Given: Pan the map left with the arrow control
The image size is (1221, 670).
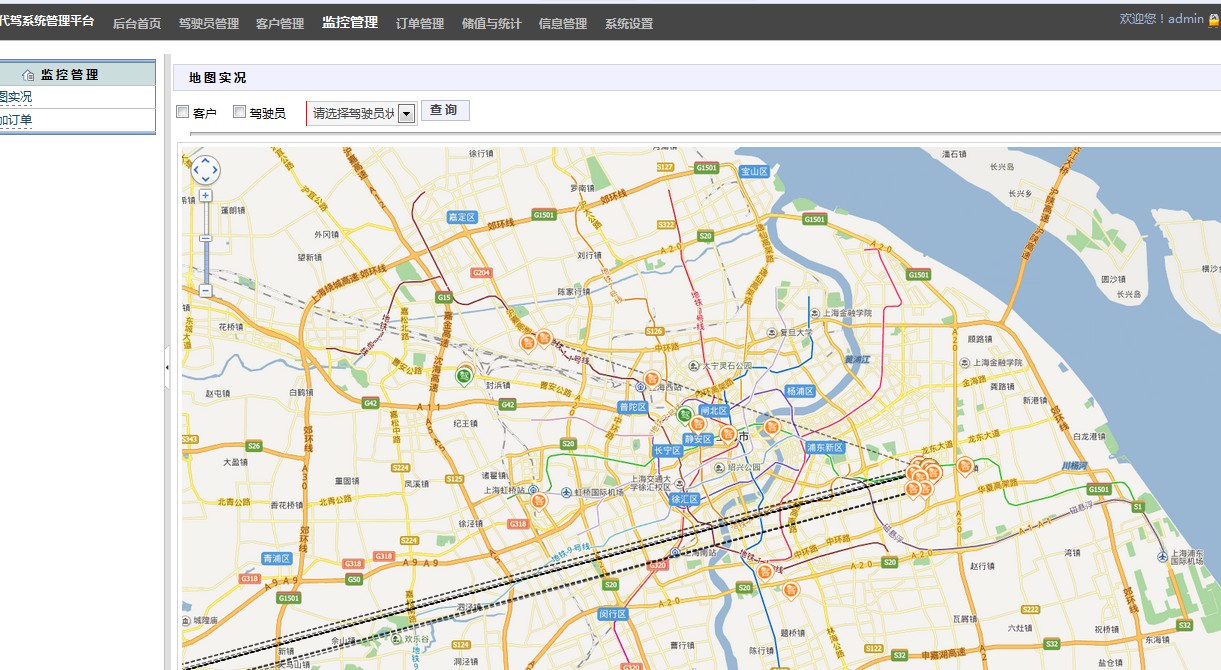Looking at the screenshot, I should (196, 170).
